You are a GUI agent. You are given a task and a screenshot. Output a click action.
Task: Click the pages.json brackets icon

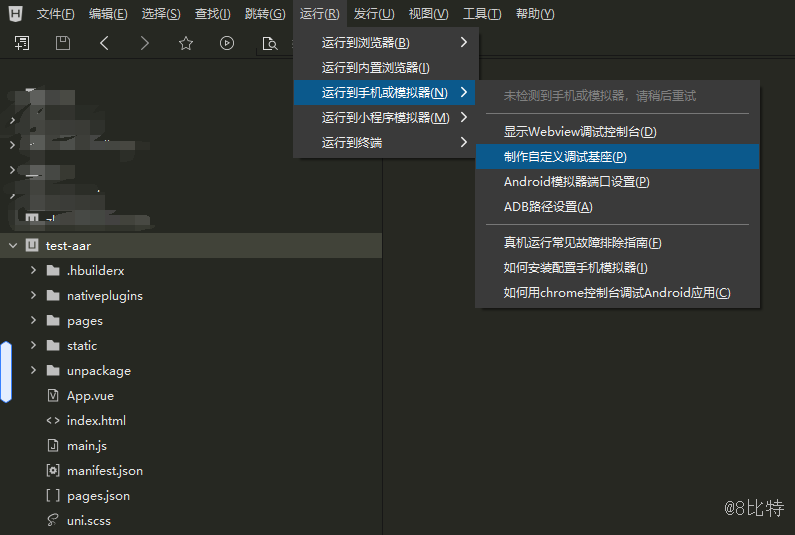(53, 495)
